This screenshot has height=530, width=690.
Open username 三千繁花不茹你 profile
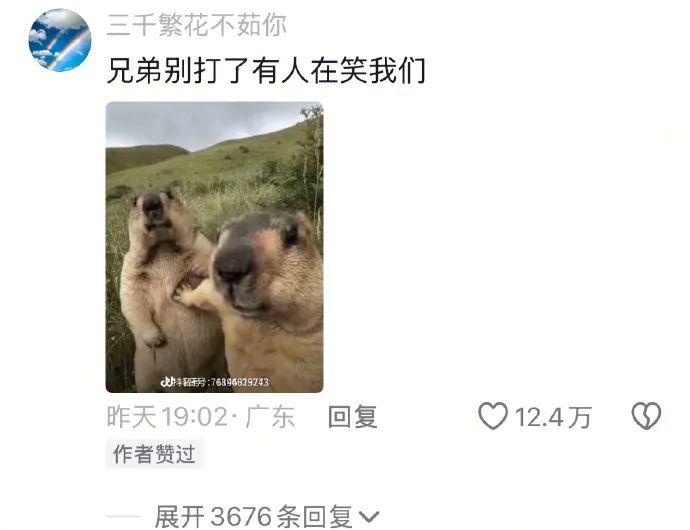click(196, 25)
